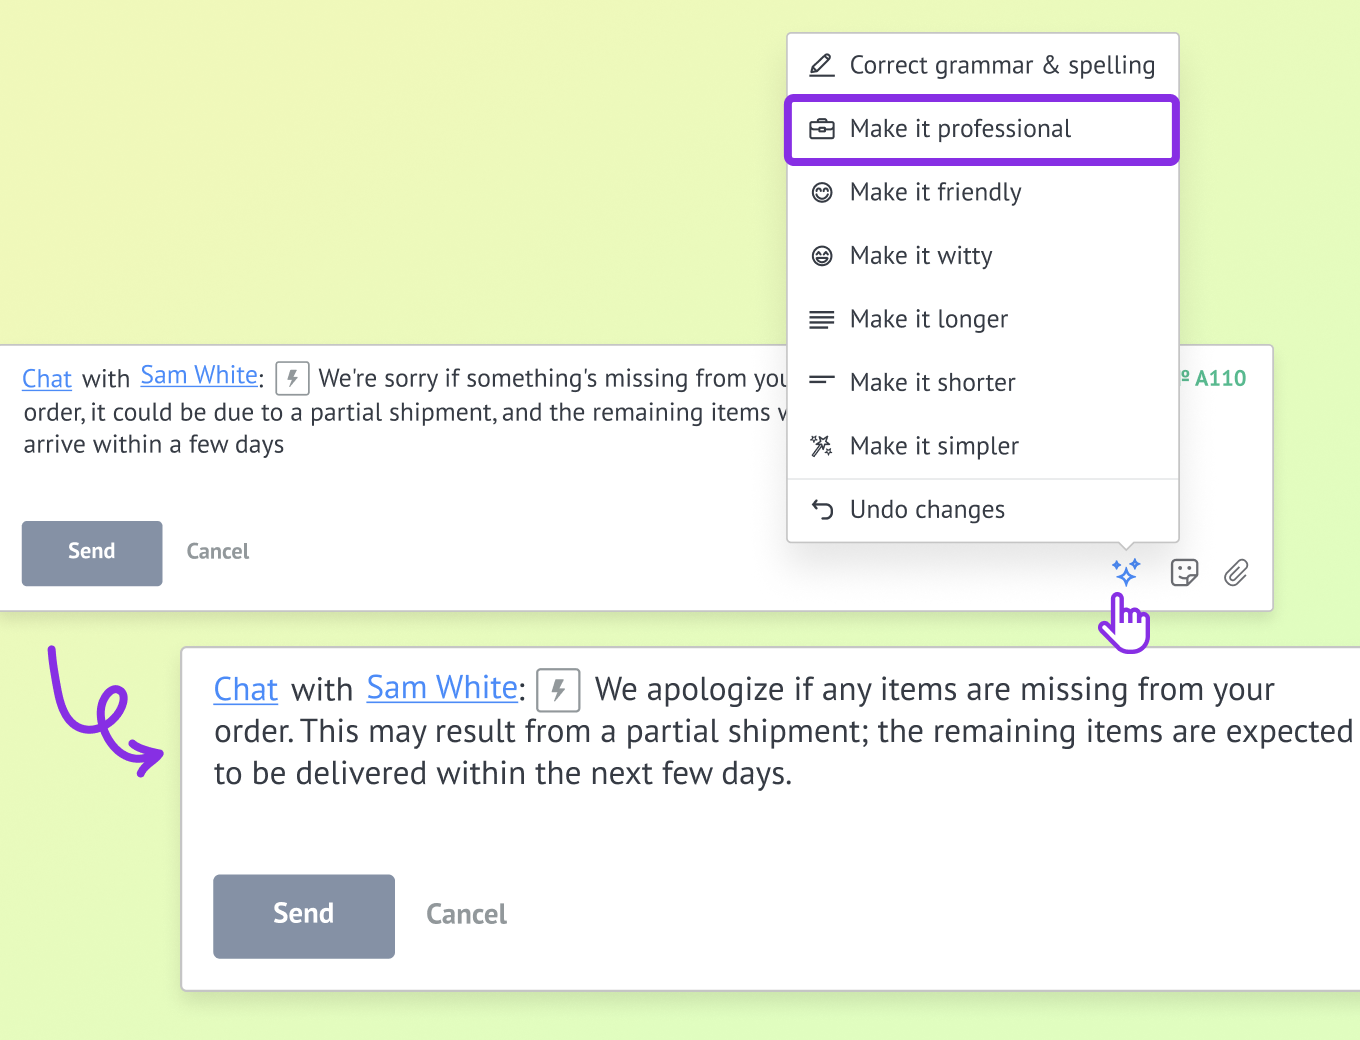Click Cancel in the lower reply box

point(466,914)
